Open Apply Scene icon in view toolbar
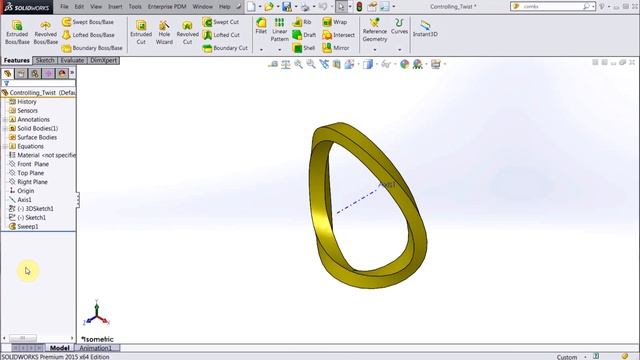This screenshot has height=360, width=640. pyautogui.click(x=417, y=64)
